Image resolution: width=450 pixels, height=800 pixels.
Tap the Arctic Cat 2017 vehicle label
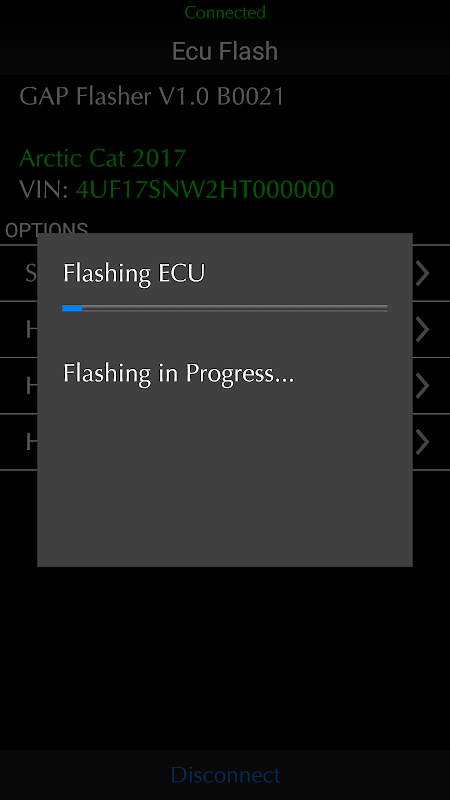click(103, 158)
